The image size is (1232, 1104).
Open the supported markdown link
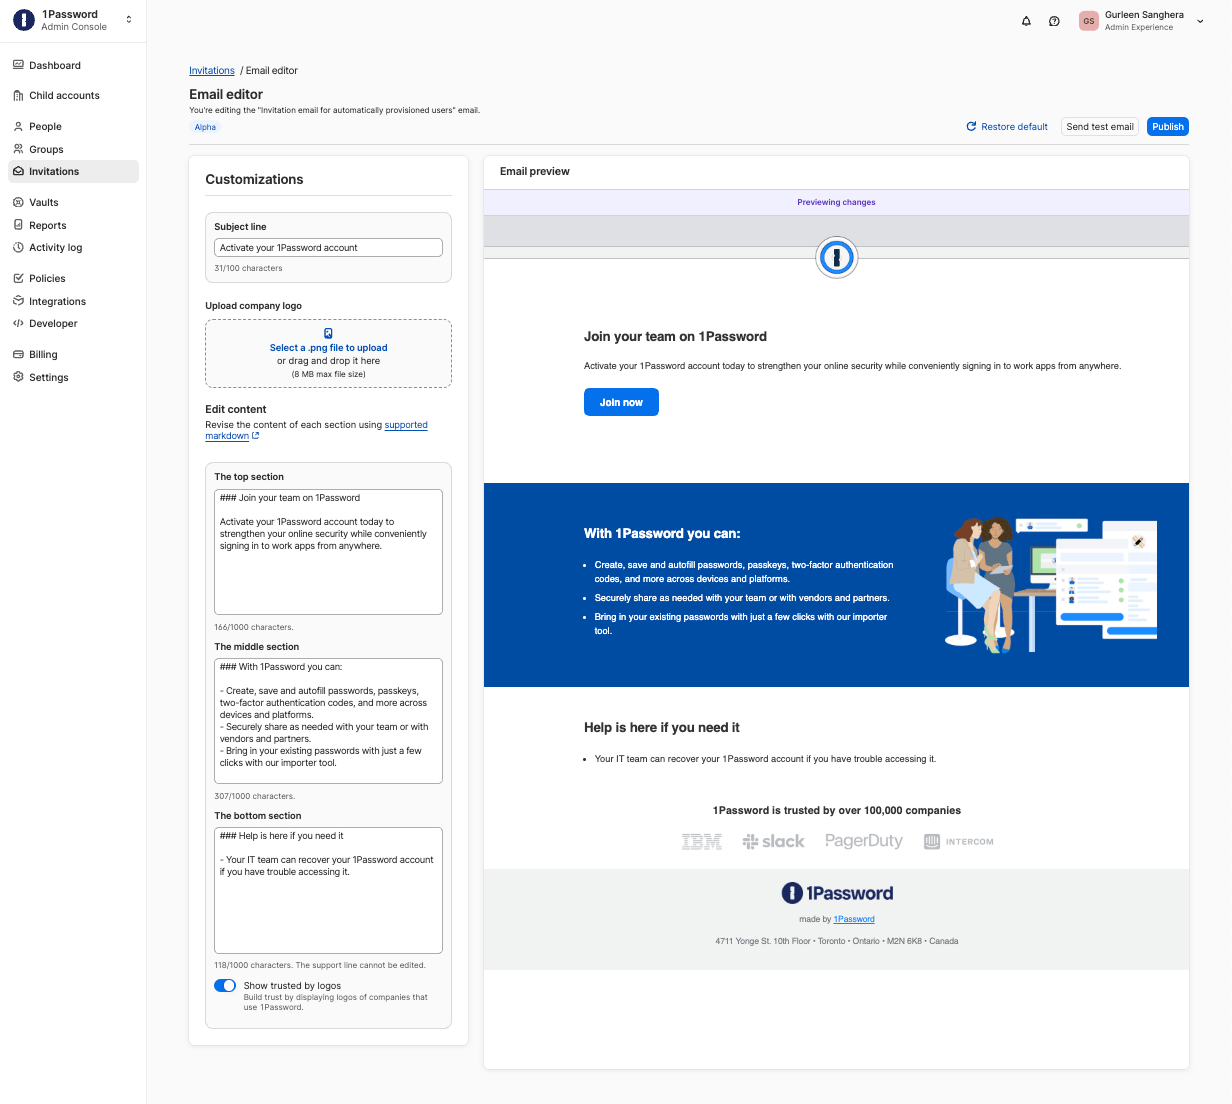coord(406,425)
